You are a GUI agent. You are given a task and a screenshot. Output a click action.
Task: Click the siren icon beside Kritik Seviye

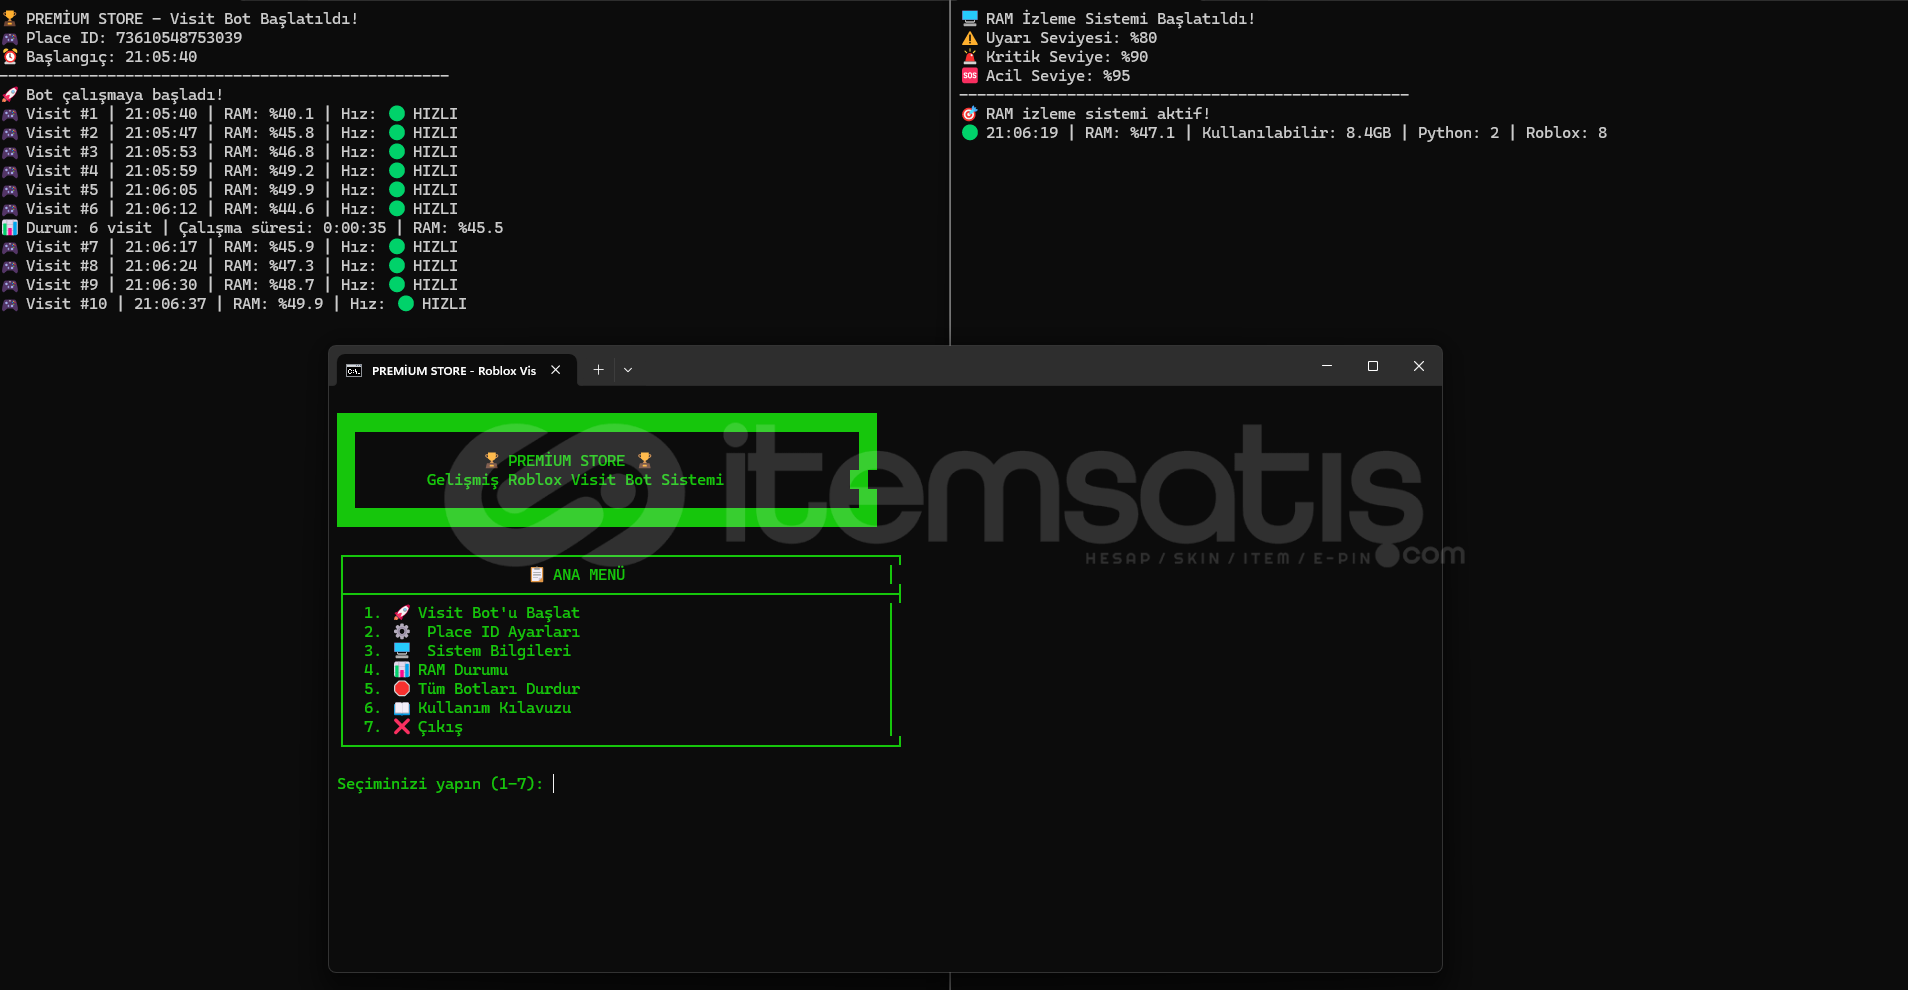970,57
